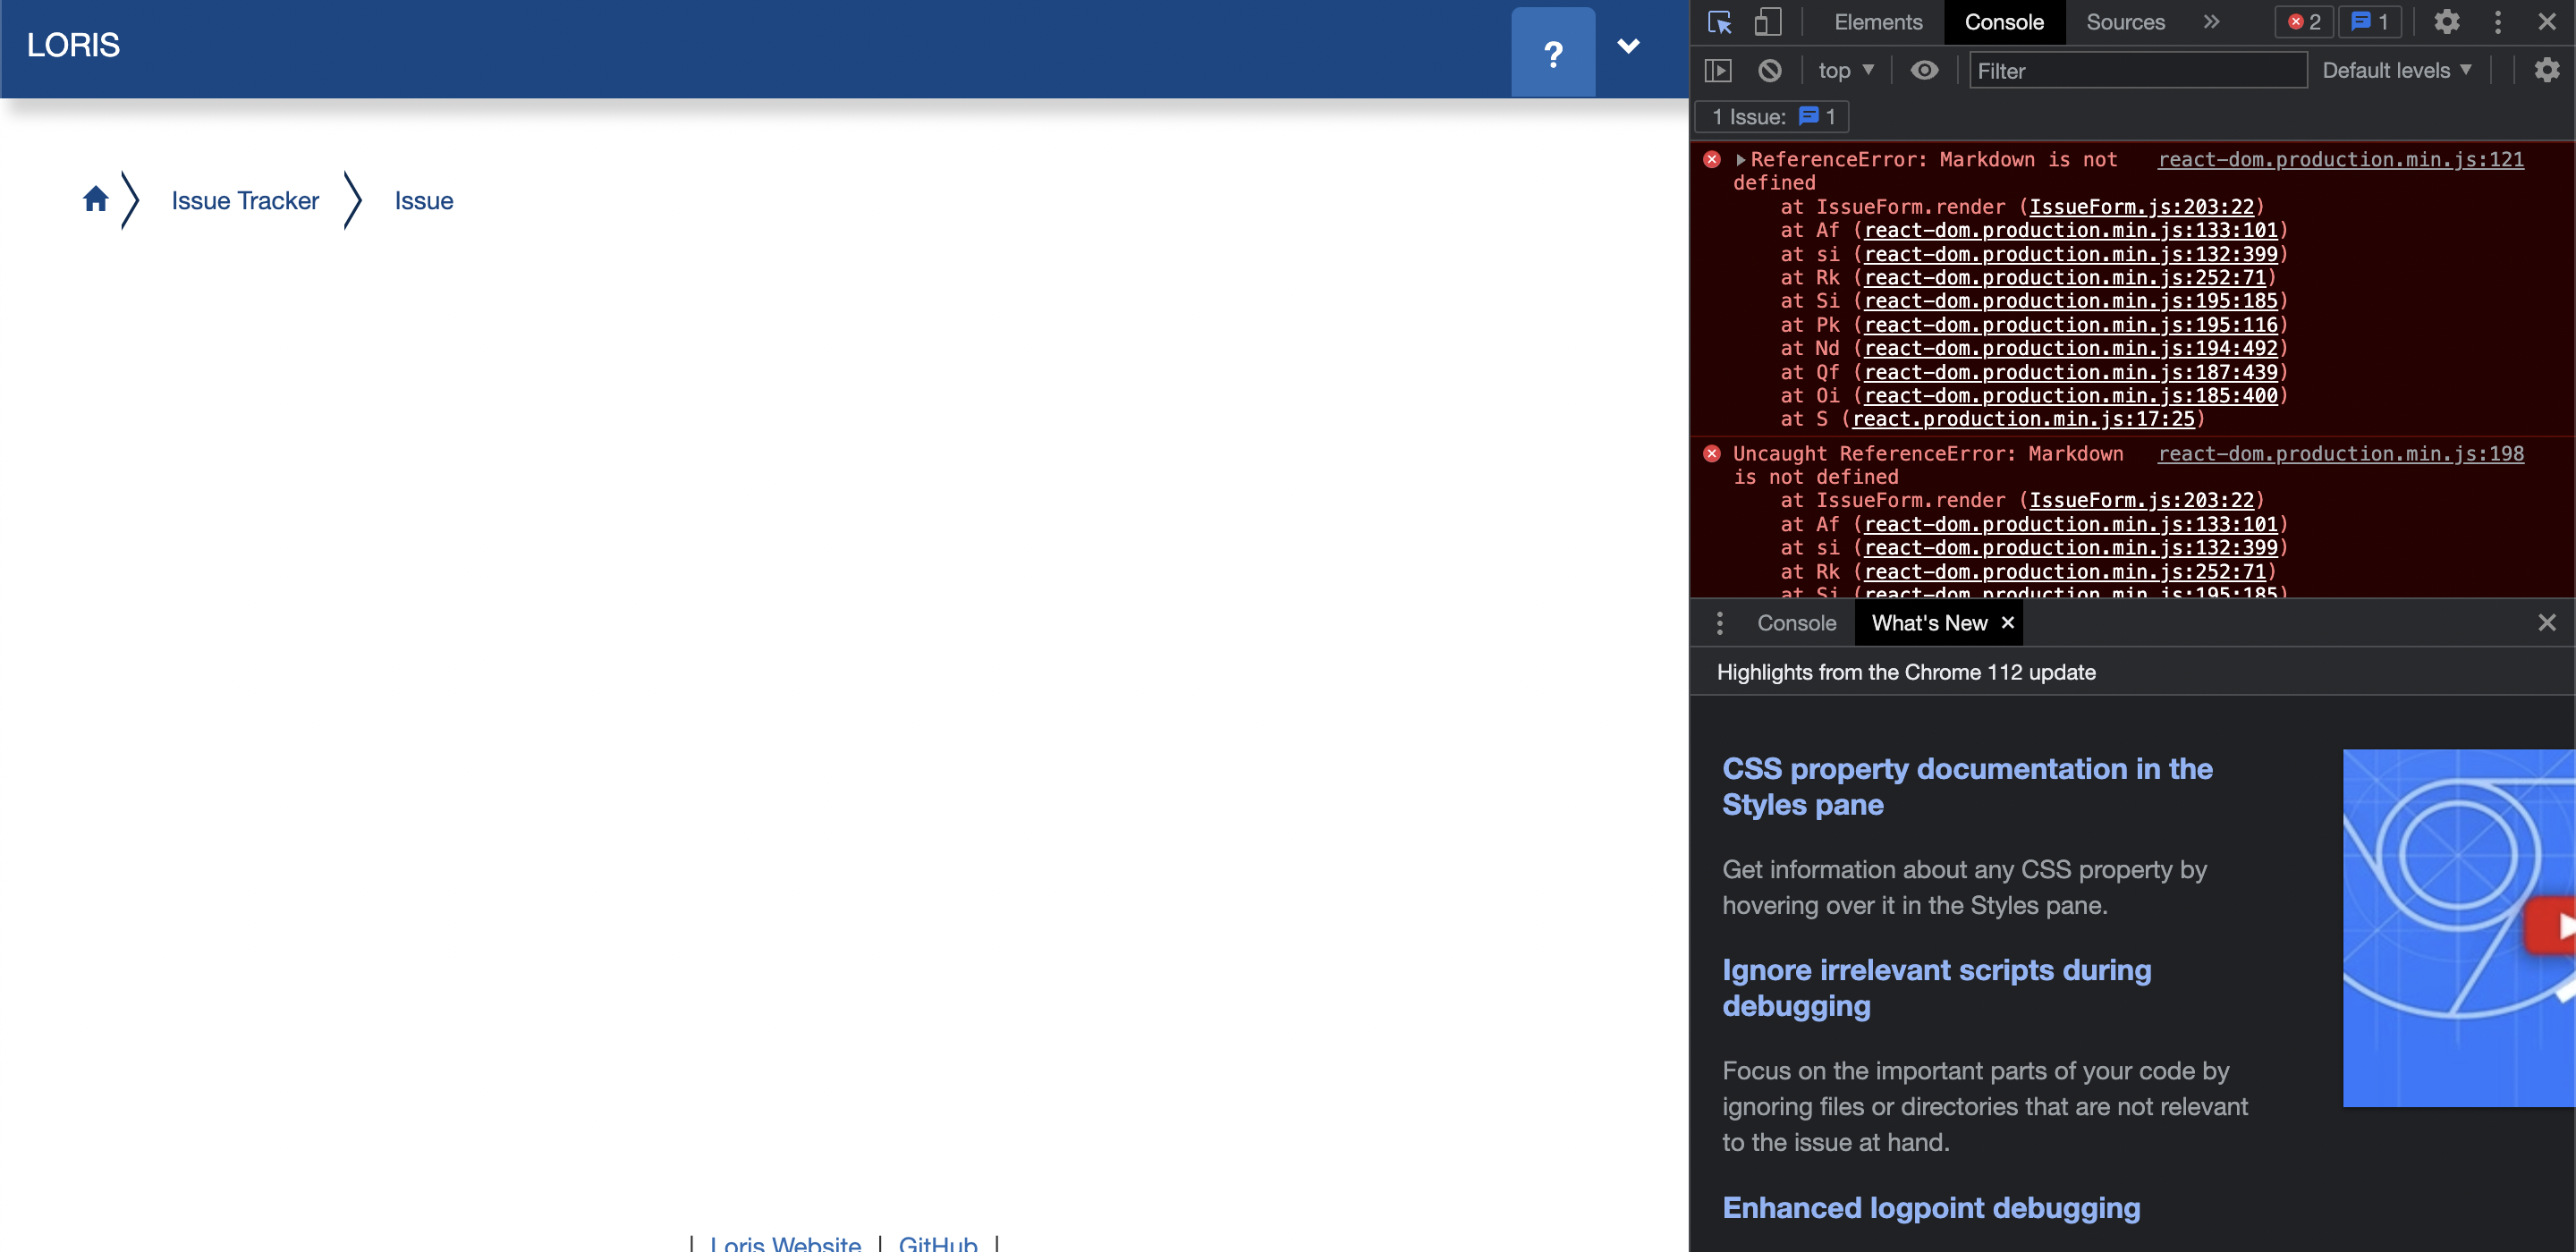Viewport: 2576px width, 1252px height.
Task: Clear the console
Action: pos(1770,70)
